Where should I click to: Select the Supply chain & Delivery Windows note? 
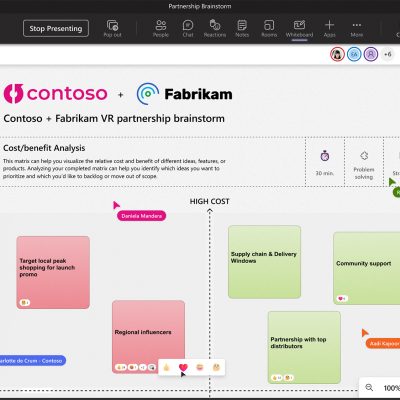pos(264,262)
